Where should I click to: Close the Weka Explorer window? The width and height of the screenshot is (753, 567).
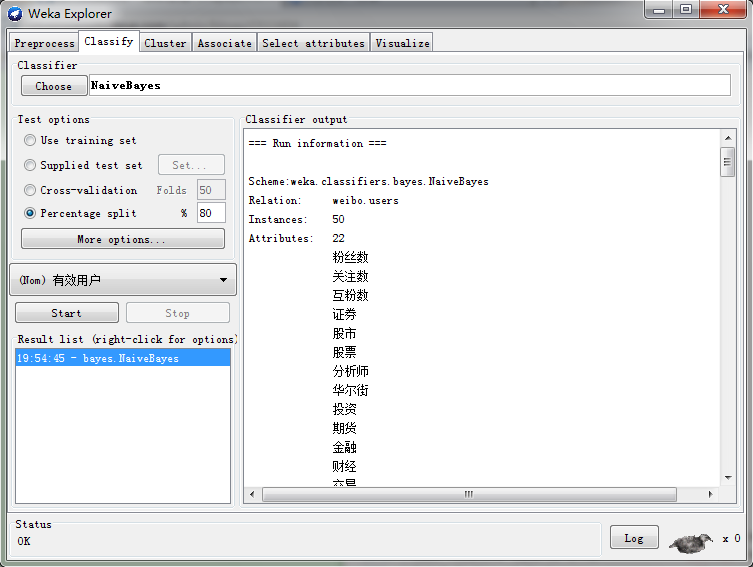click(723, 10)
